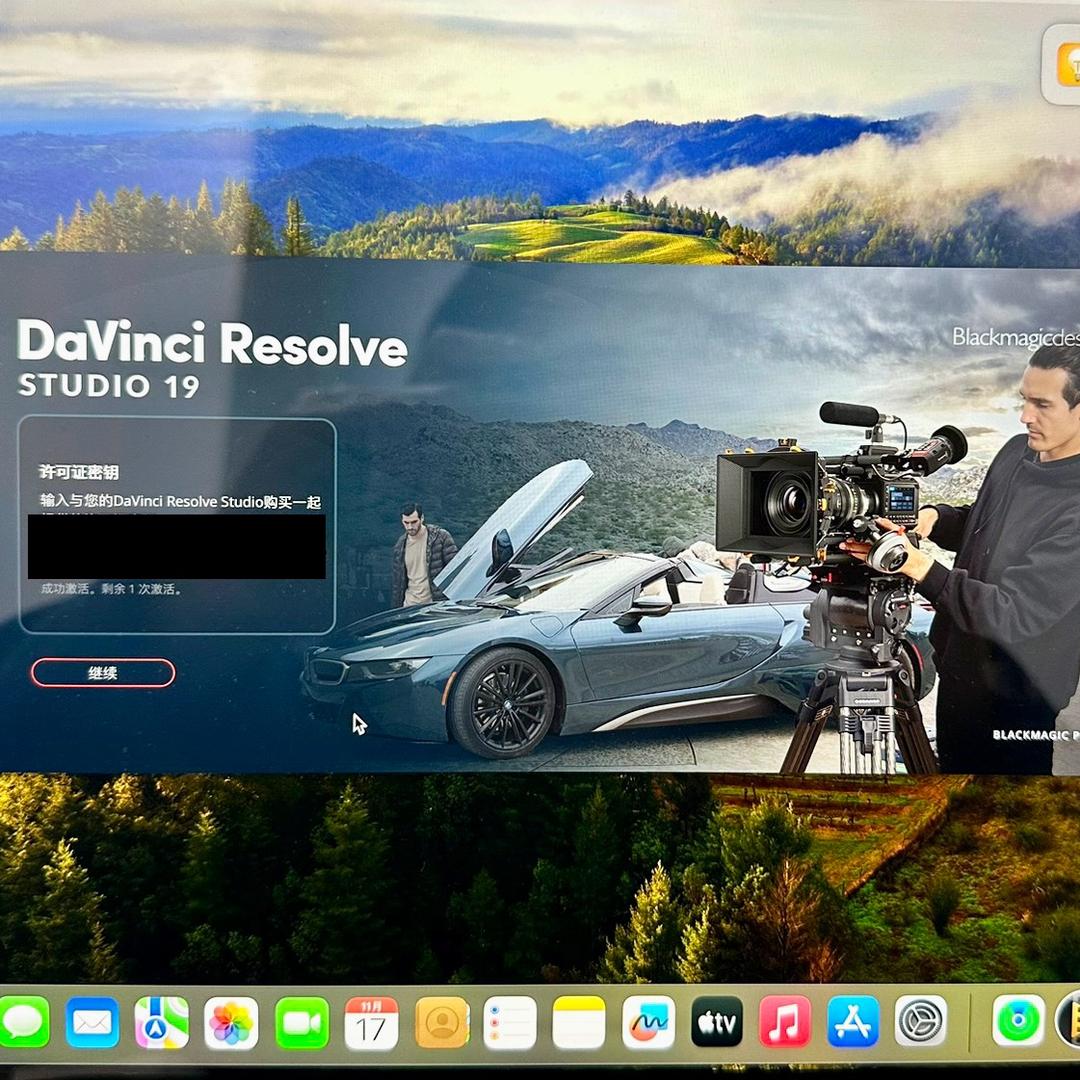Click the redacted license key field
The image size is (1080, 1080).
[176, 547]
